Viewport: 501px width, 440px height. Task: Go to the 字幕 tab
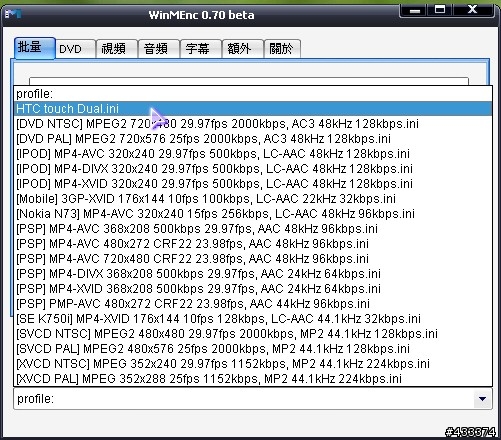coord(201,49)
